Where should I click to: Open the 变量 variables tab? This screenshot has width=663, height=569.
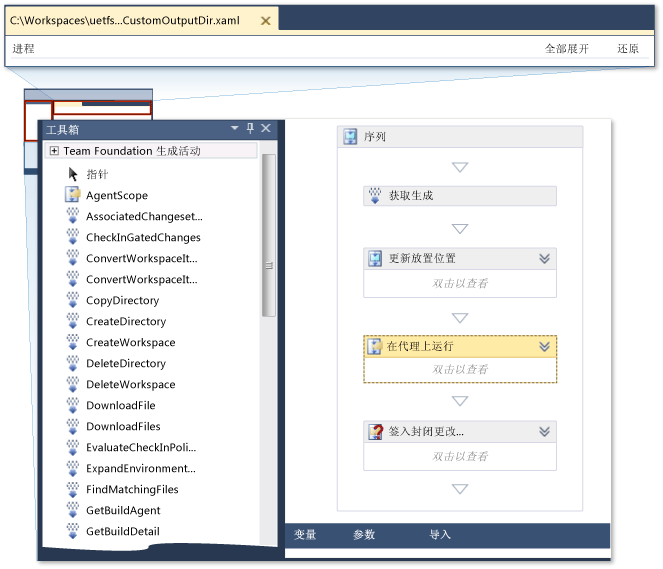pyautogui.click(x=305, y=535)
